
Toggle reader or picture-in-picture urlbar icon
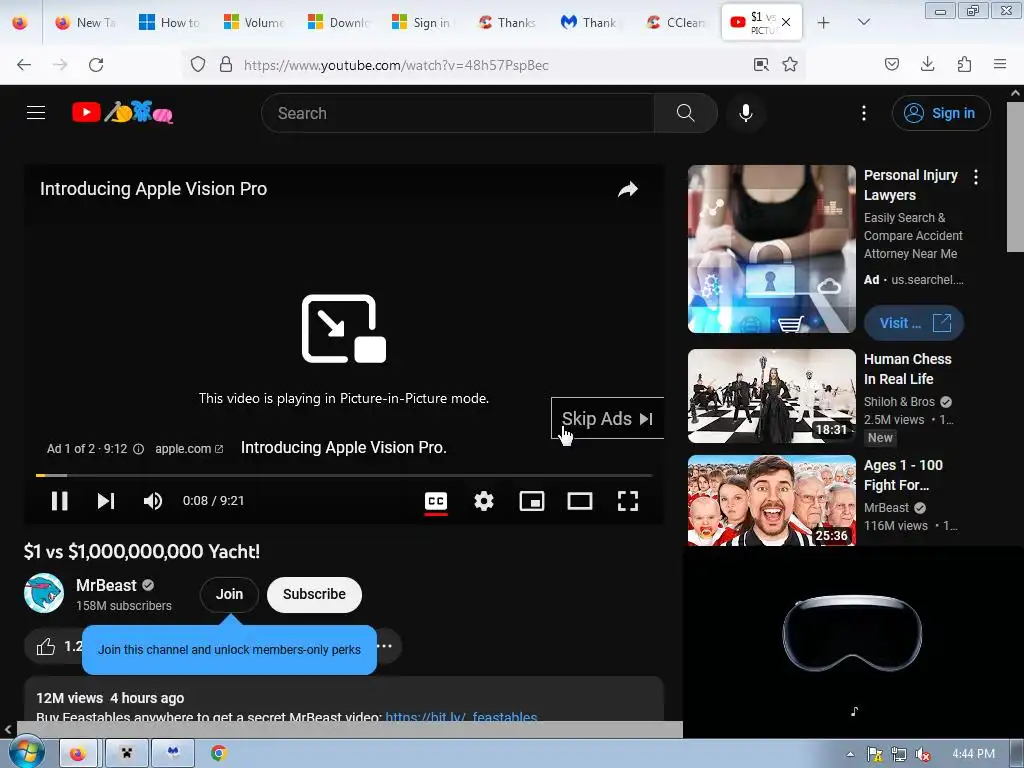(x=761, y=65)
